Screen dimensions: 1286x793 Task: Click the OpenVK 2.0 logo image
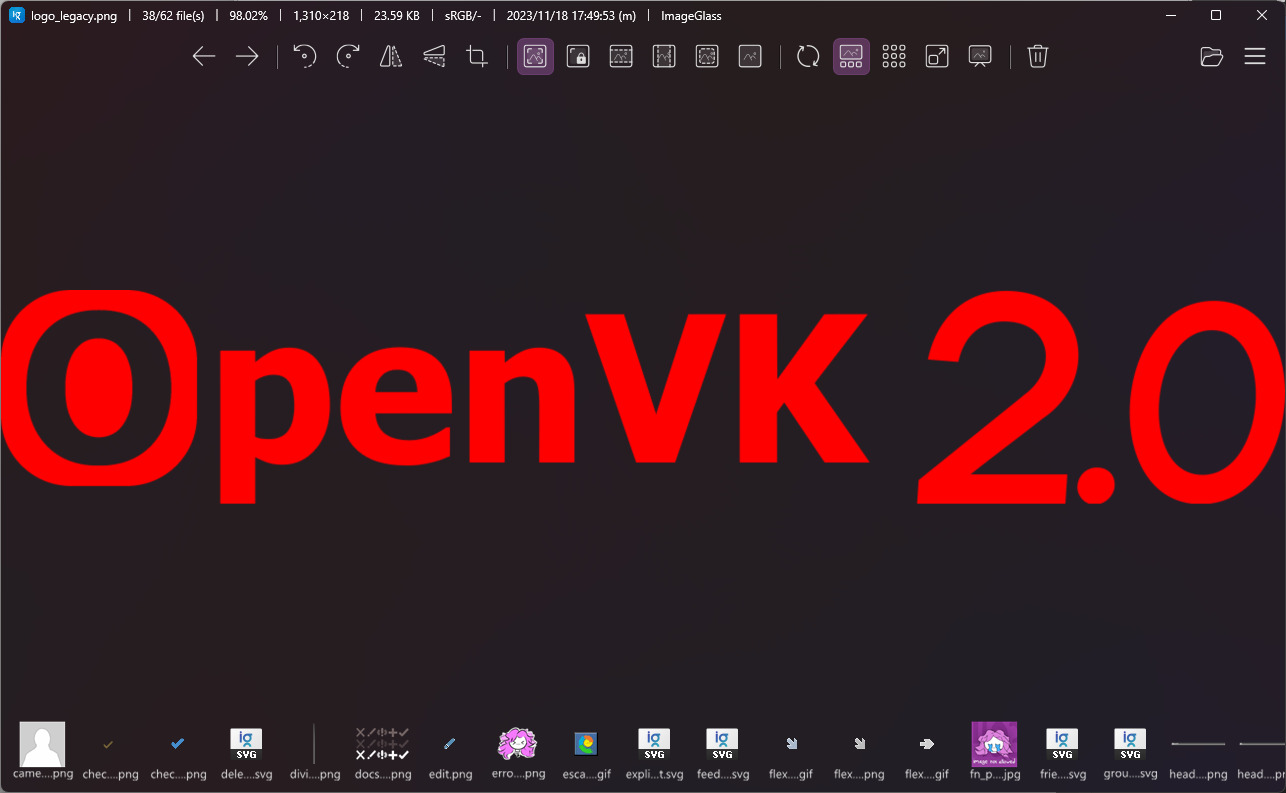pos(643,397)
